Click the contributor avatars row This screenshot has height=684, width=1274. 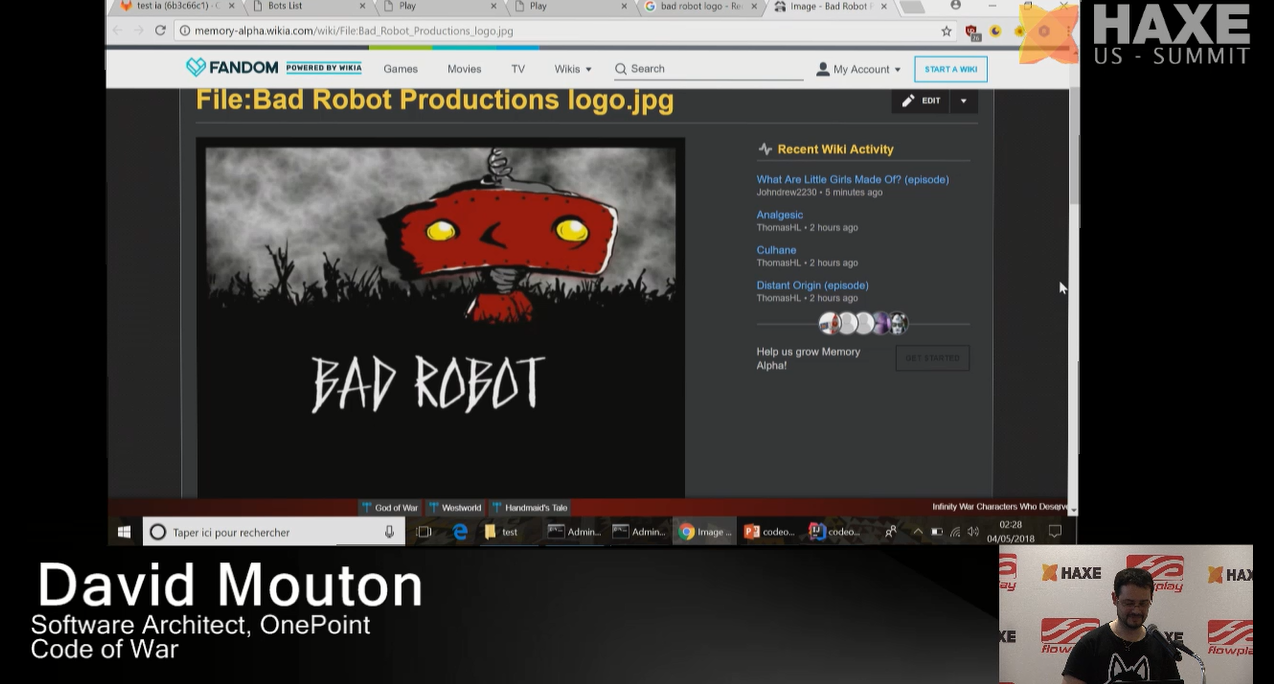click(863, 323)
